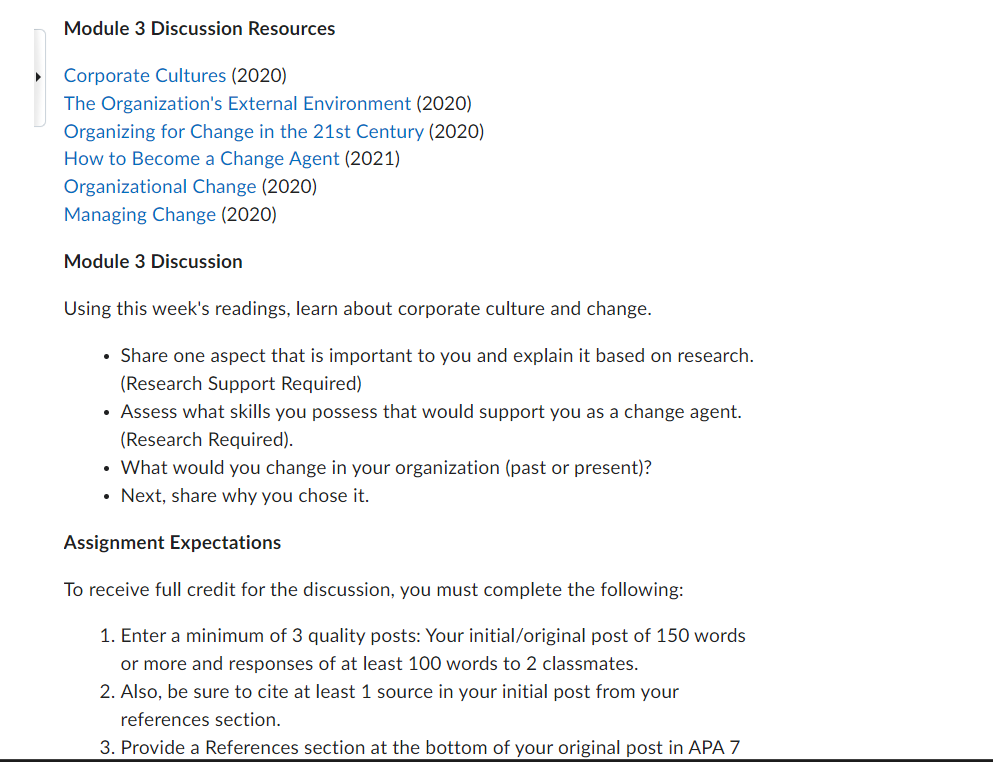Click list item two about citing 1 source
Viewport: 993px width, 762px height.
(399, 705)
